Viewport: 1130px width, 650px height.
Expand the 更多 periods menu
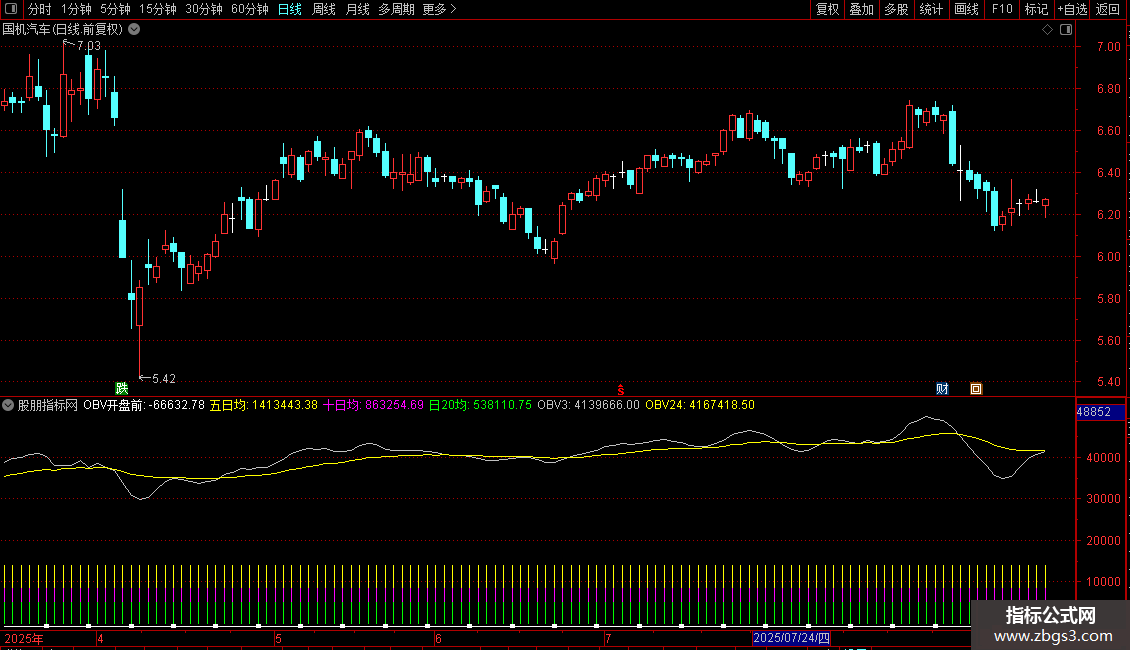pos(439,9)
